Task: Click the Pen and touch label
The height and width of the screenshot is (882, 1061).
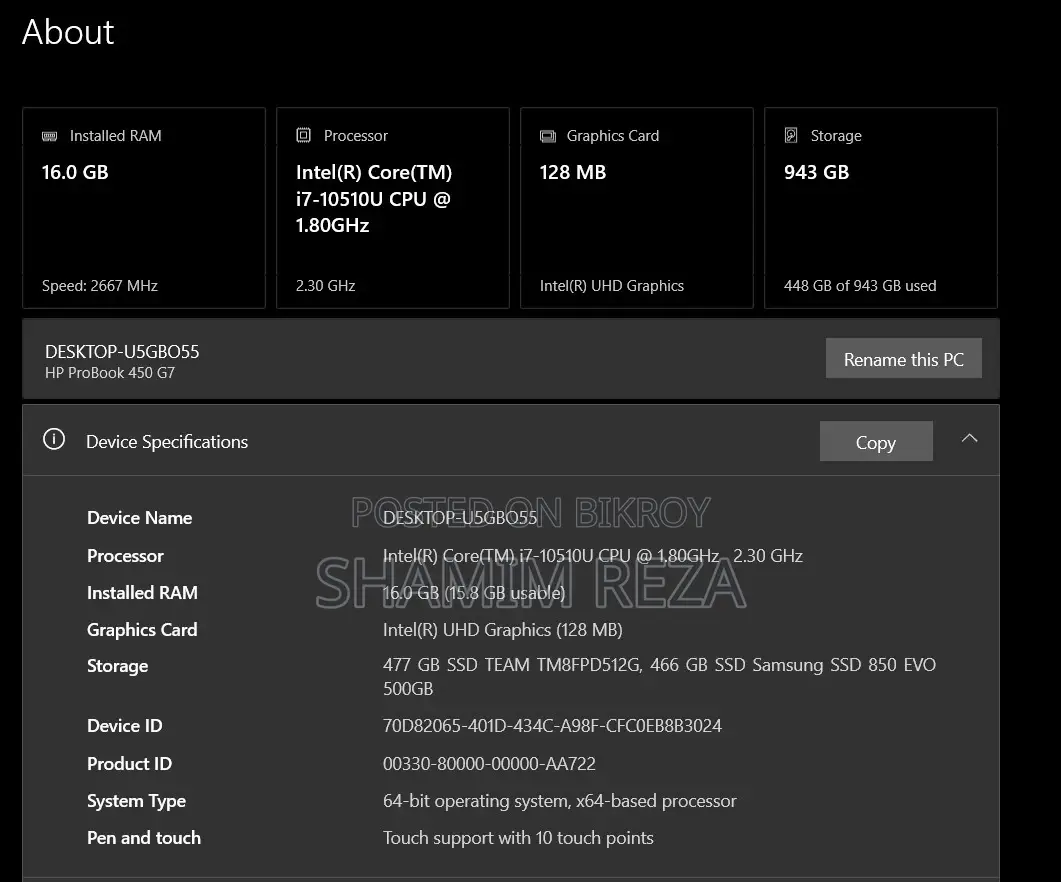Action: coord(144,838)
